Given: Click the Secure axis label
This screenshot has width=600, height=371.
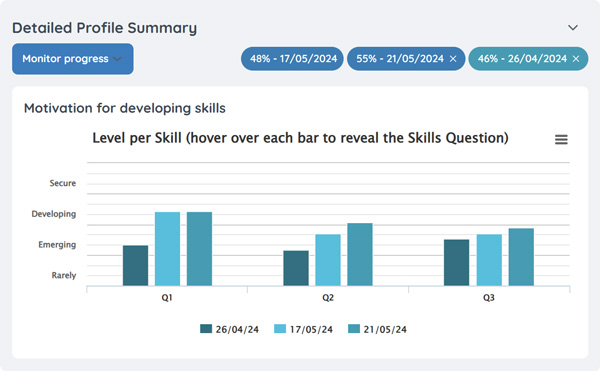Looking at the screenshot, I should pos(63,183).
